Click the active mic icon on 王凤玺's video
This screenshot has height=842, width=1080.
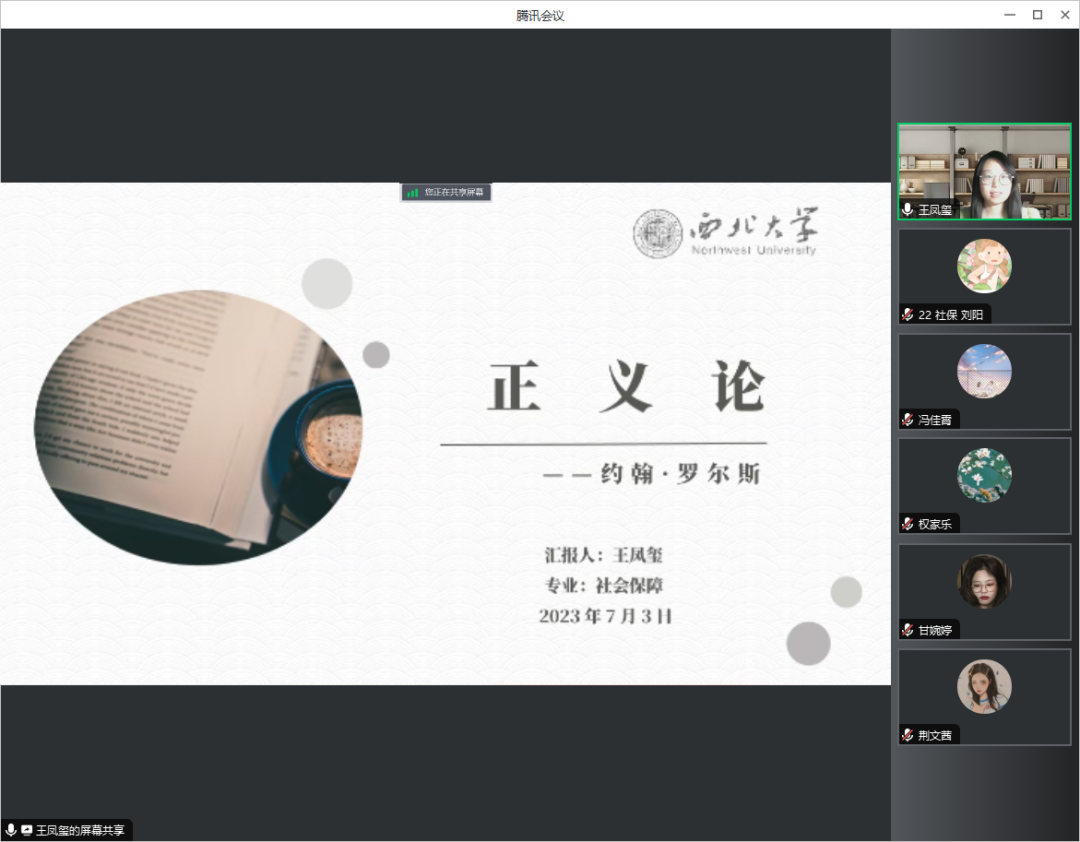pos(907,209)
